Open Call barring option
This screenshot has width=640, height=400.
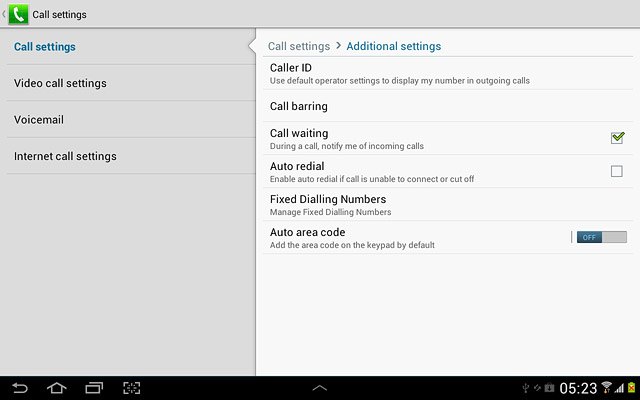click(448, 106)
